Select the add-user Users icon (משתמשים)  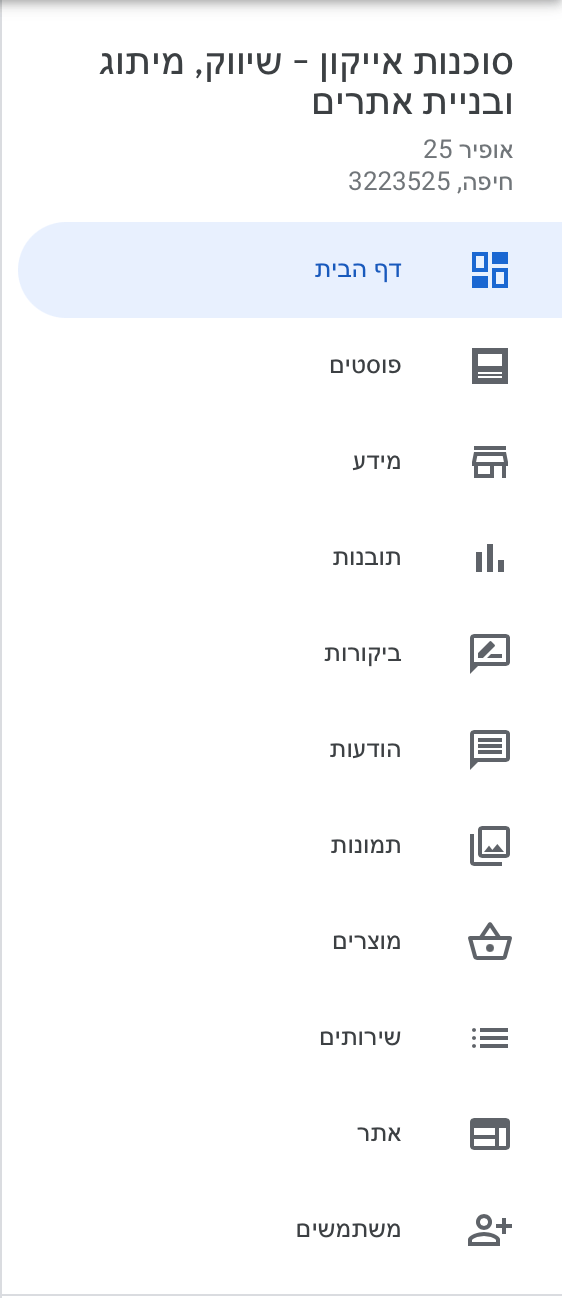pos(490,1229)
